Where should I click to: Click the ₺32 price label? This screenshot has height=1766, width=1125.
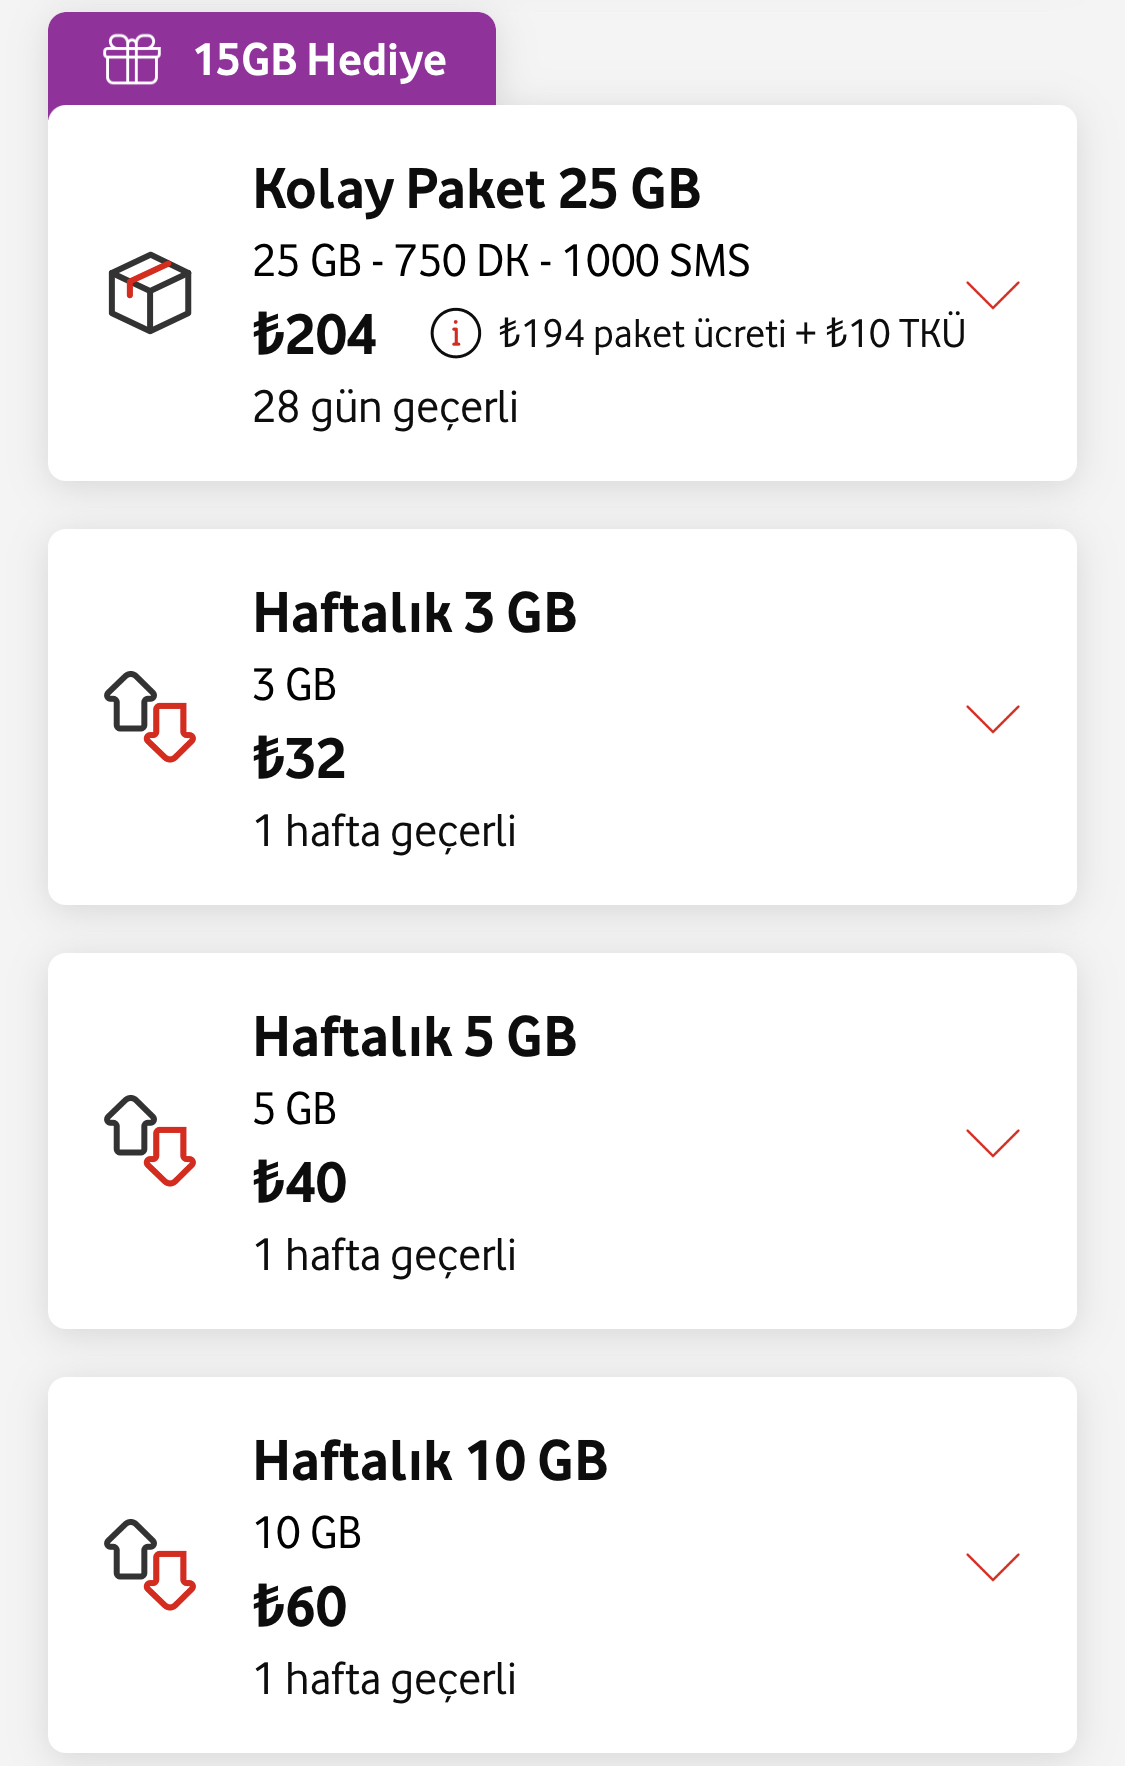[300, 758]
